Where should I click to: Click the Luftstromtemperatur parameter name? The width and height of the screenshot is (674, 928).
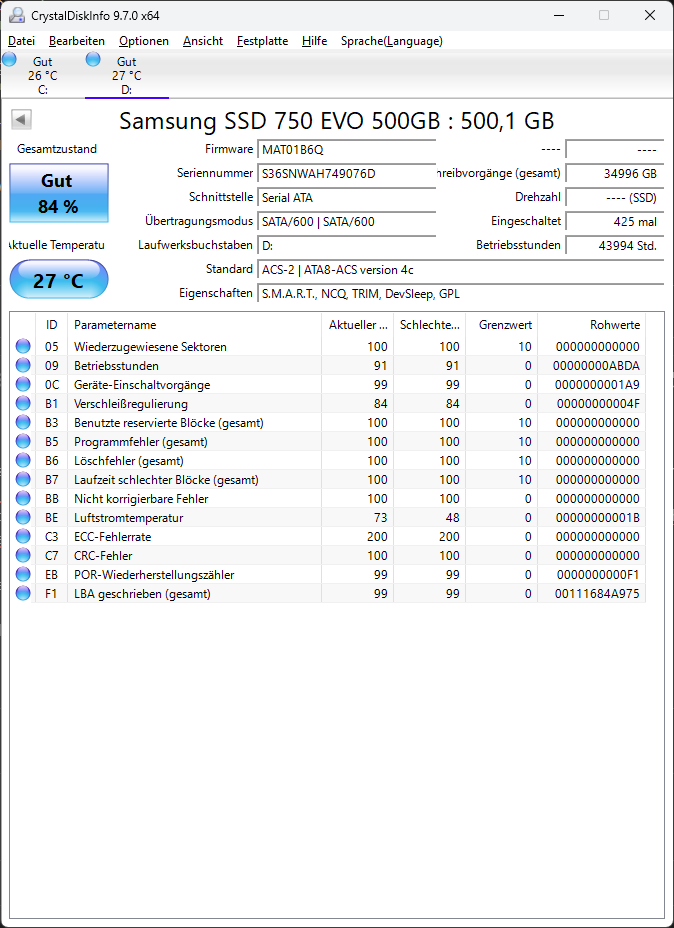point(128,518)
